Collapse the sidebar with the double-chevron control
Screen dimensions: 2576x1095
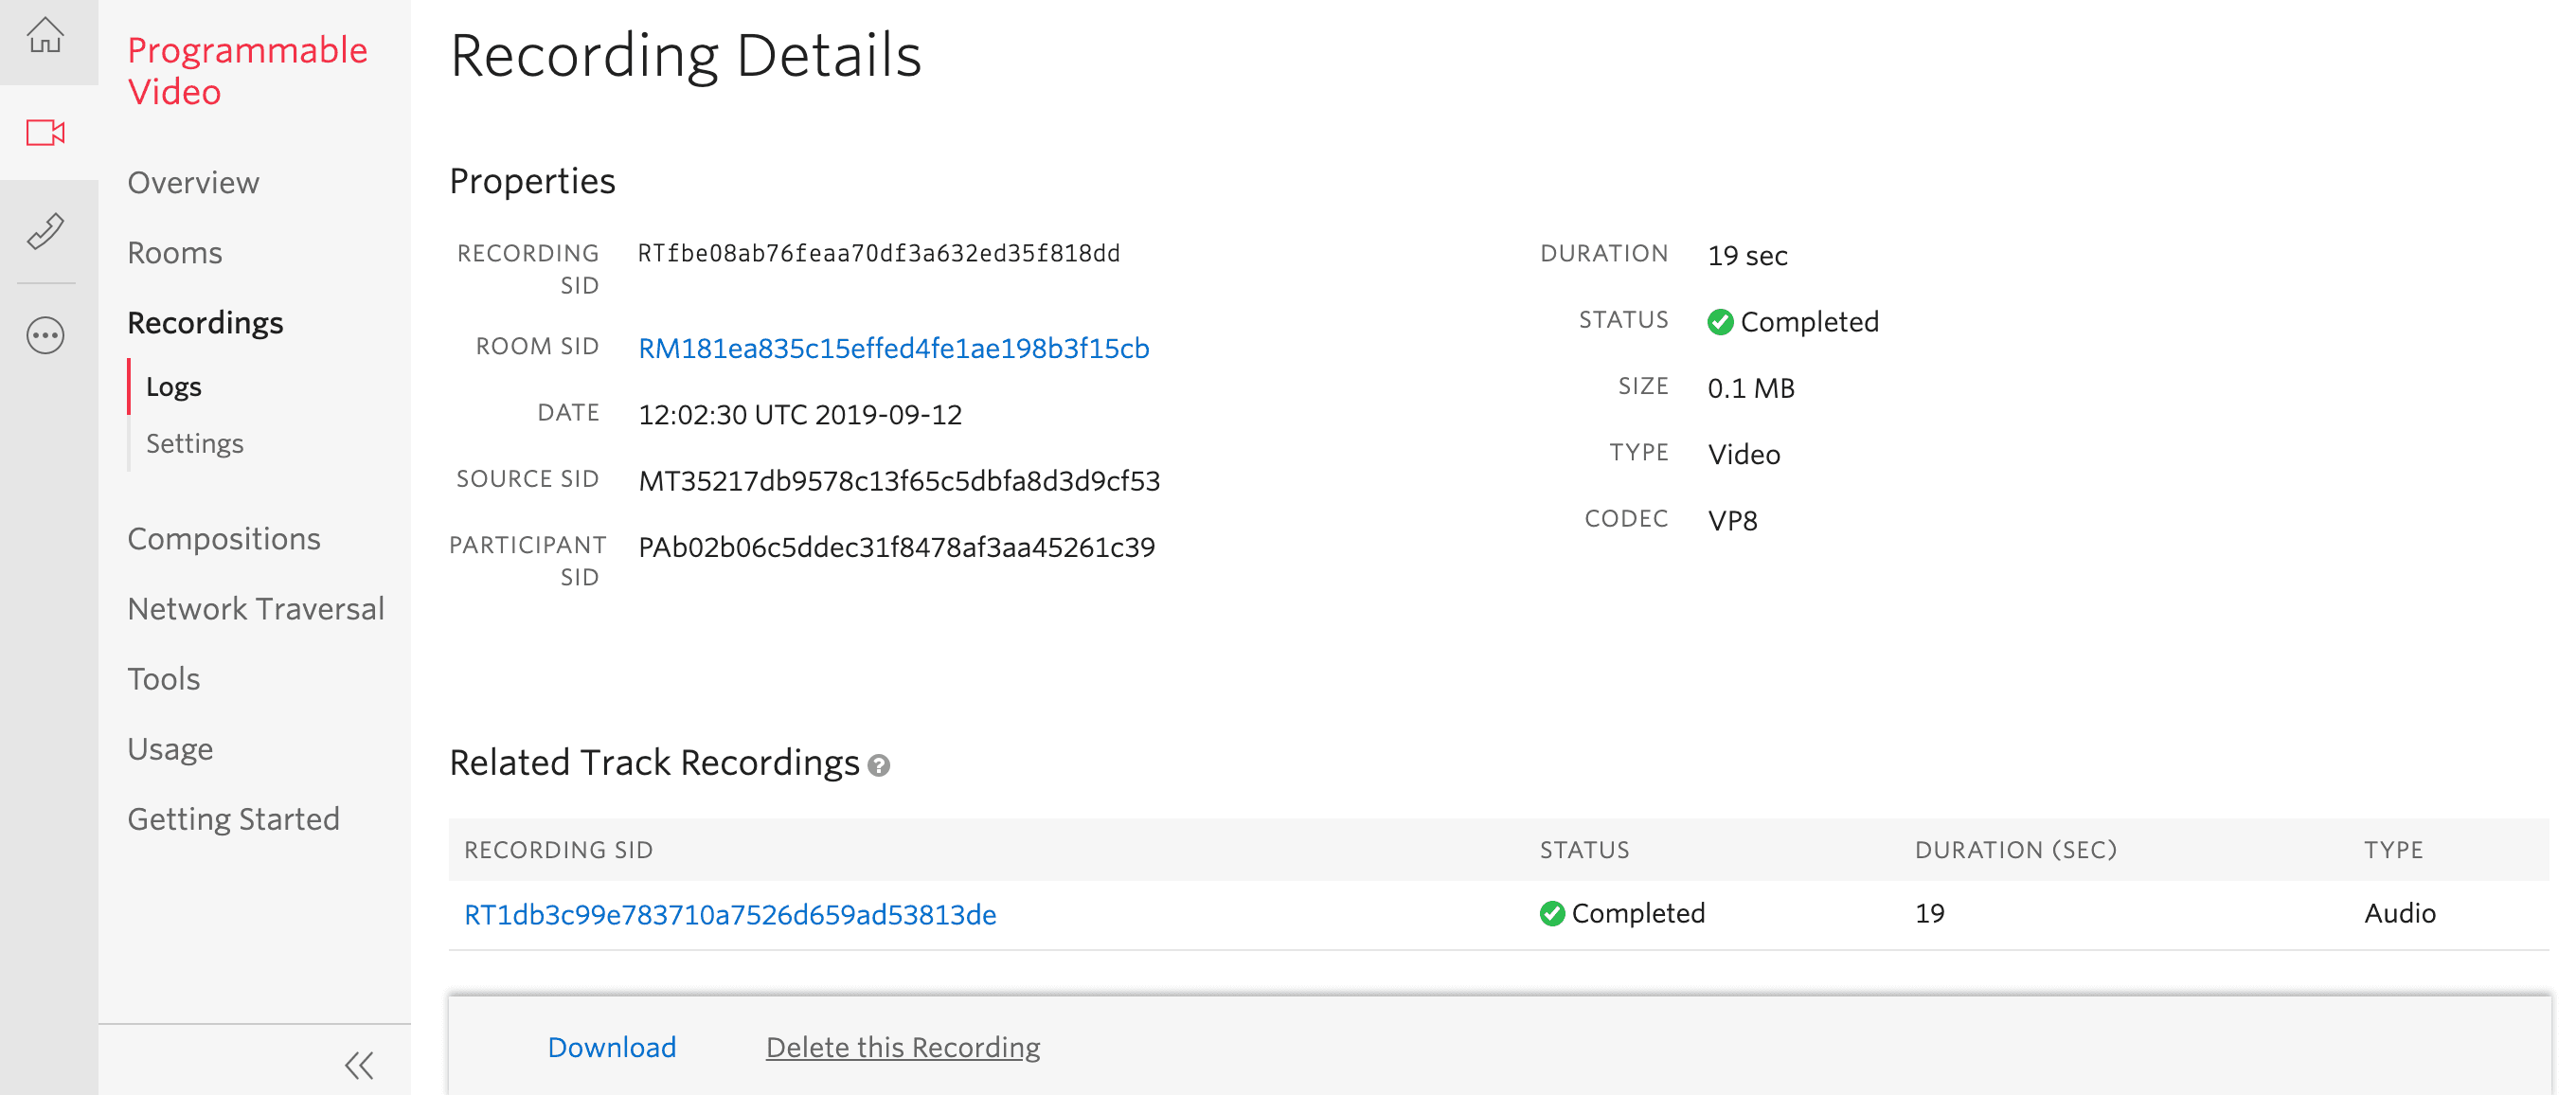[361, 1065]
